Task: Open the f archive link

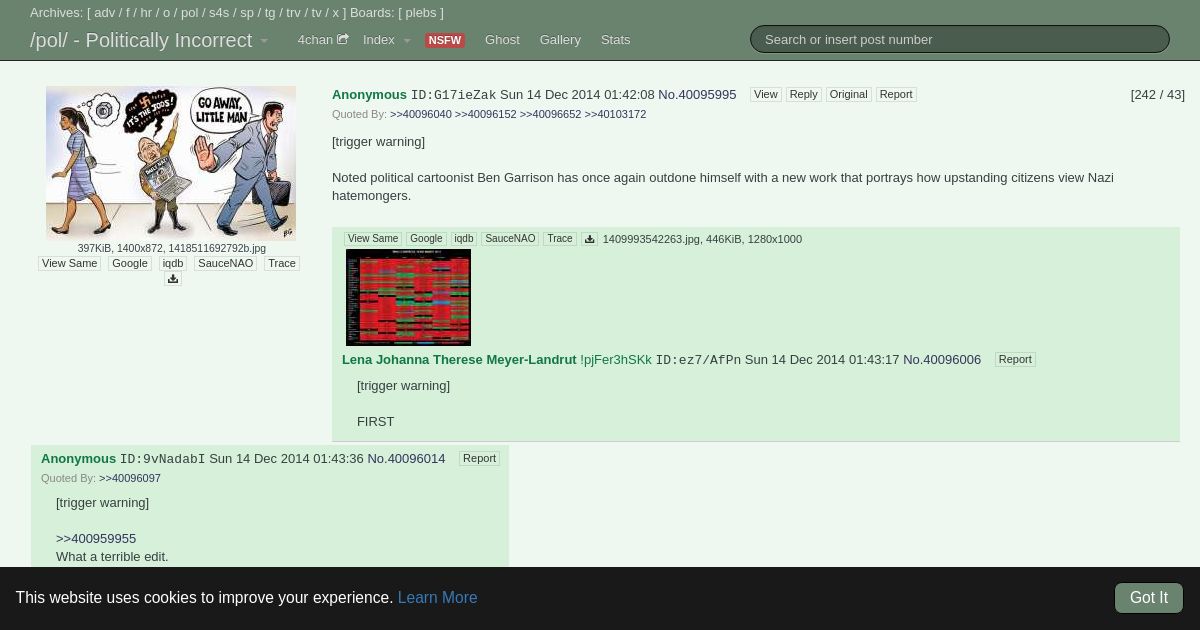Action: (128, 13)
